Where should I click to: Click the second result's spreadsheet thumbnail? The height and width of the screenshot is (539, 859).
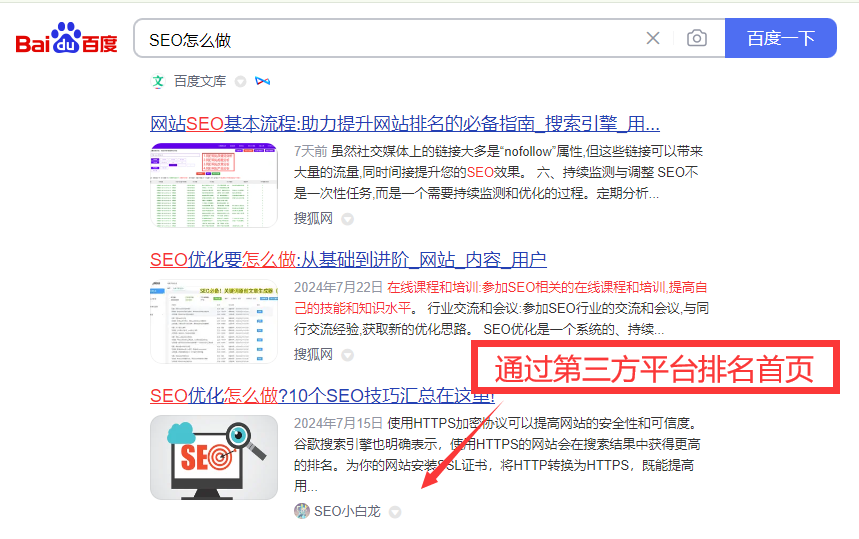213,321
